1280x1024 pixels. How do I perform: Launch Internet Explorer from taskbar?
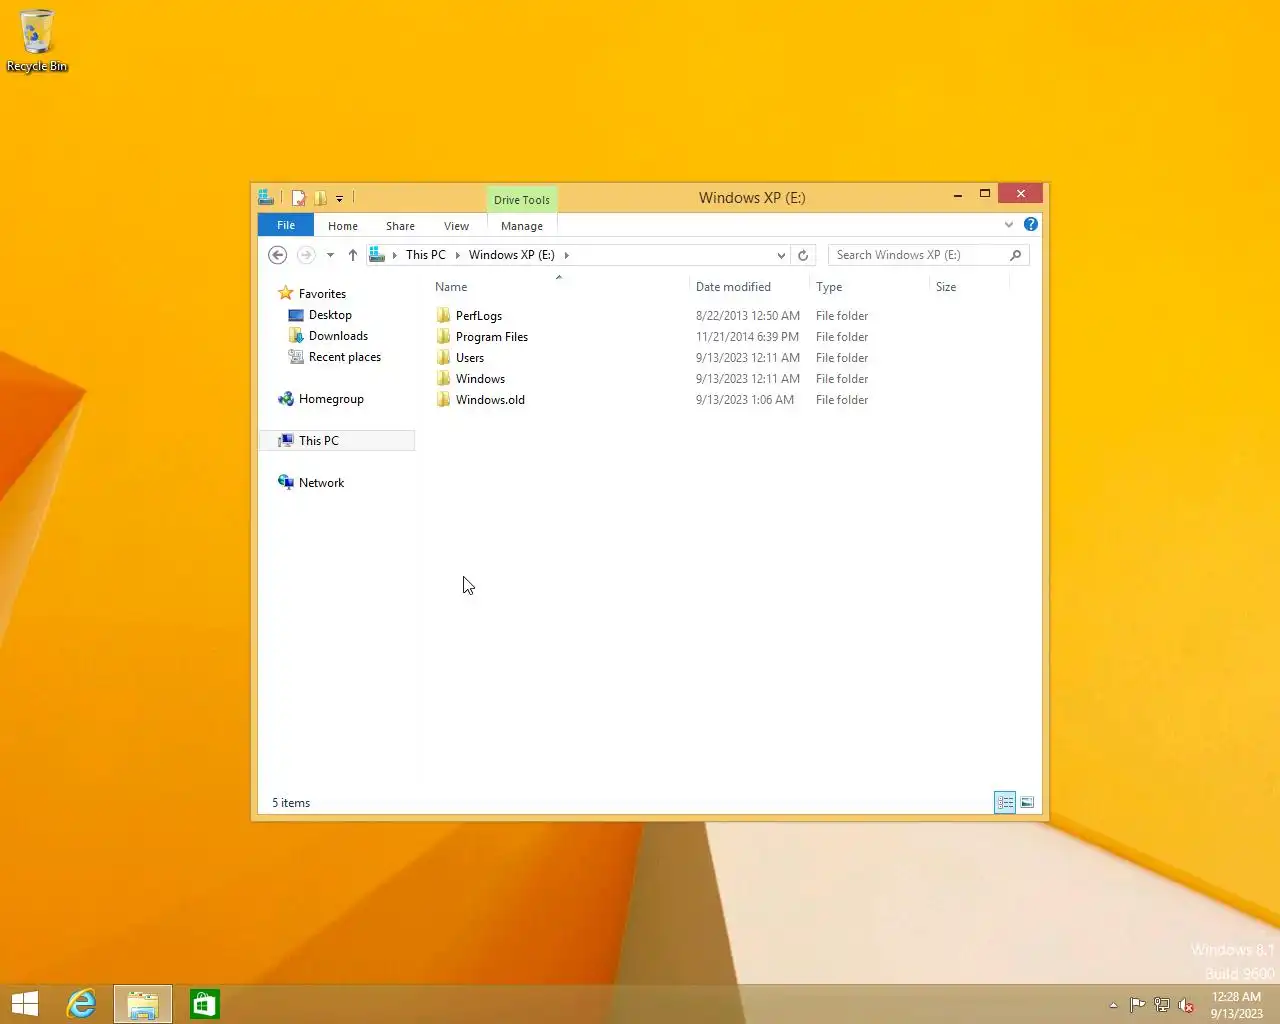(81, 1004)
